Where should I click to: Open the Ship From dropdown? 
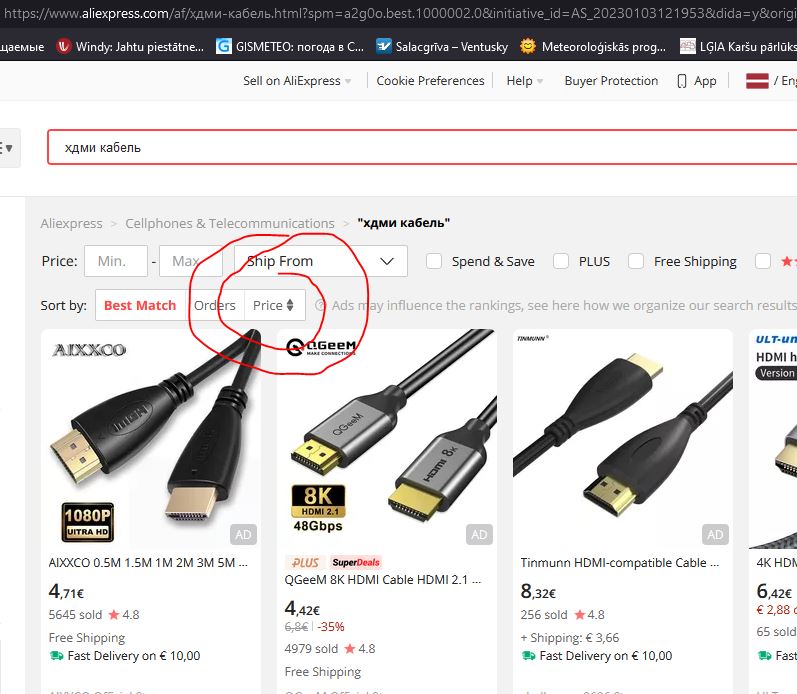coord(321,261)
